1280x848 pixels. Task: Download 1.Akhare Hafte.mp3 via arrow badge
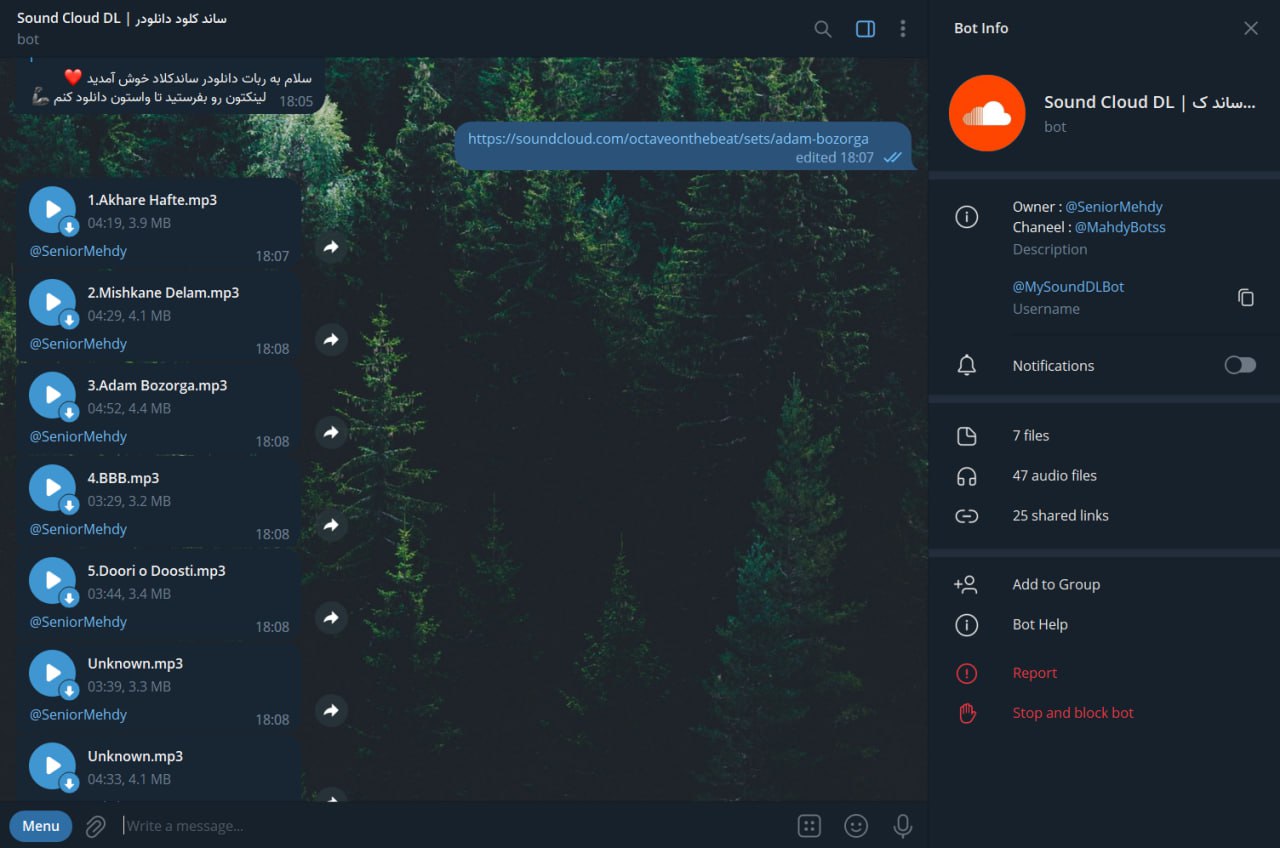(69, 227)
